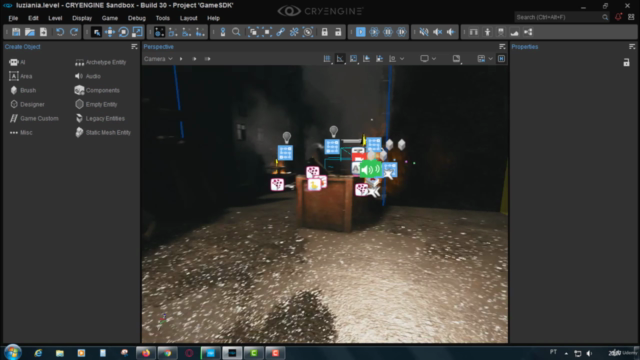Select the Designer object category

[x=27, y=104]
